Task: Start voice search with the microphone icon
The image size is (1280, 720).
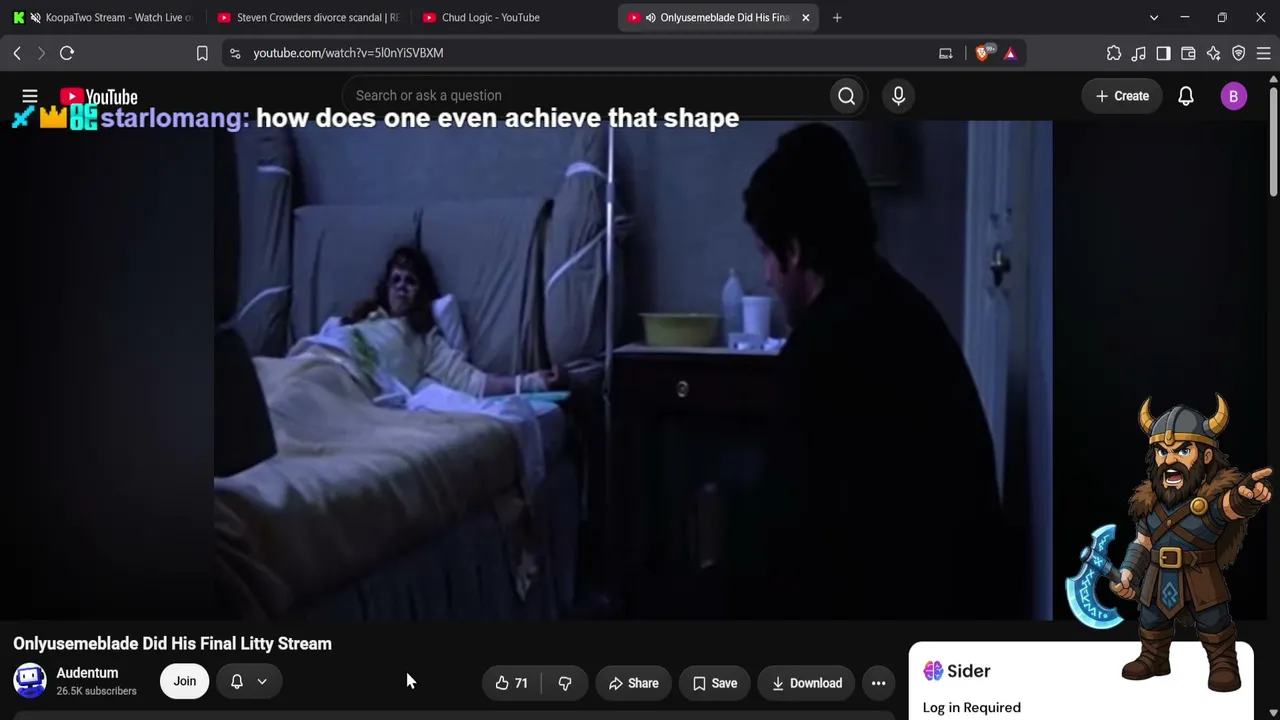Action: click(898, 96)
